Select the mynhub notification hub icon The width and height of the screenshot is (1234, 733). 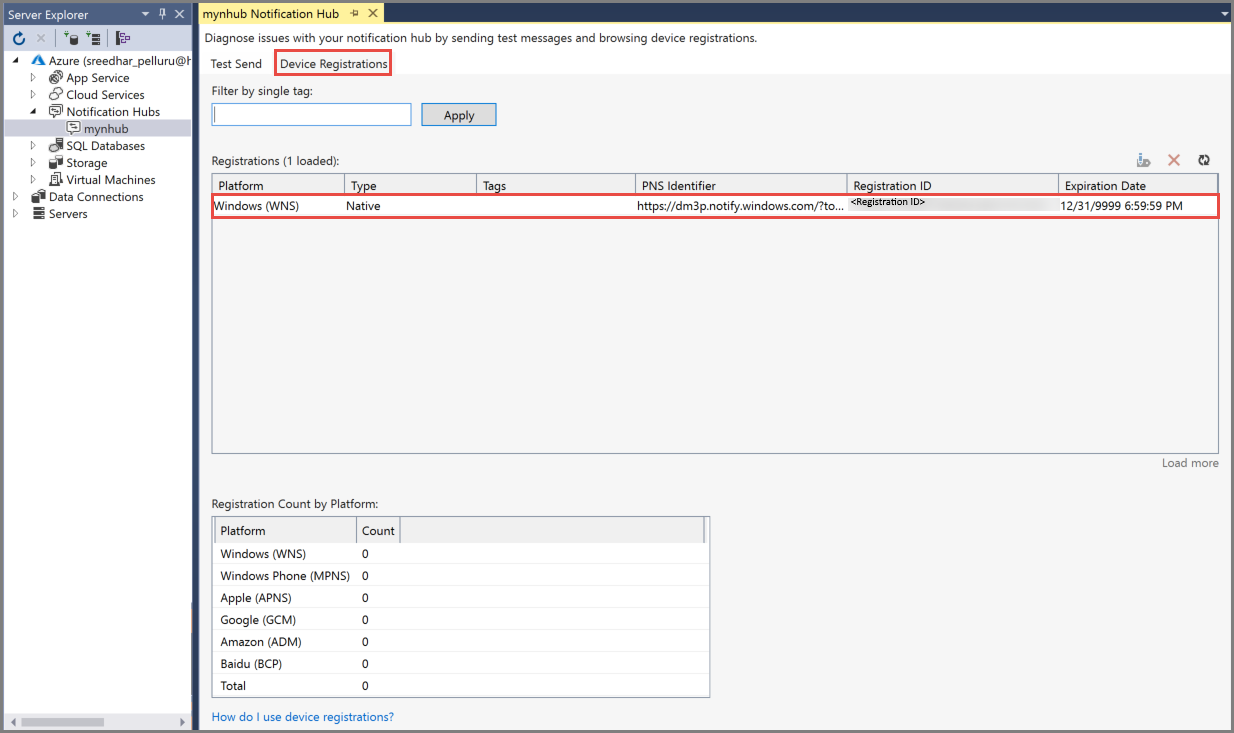[74, 128]
